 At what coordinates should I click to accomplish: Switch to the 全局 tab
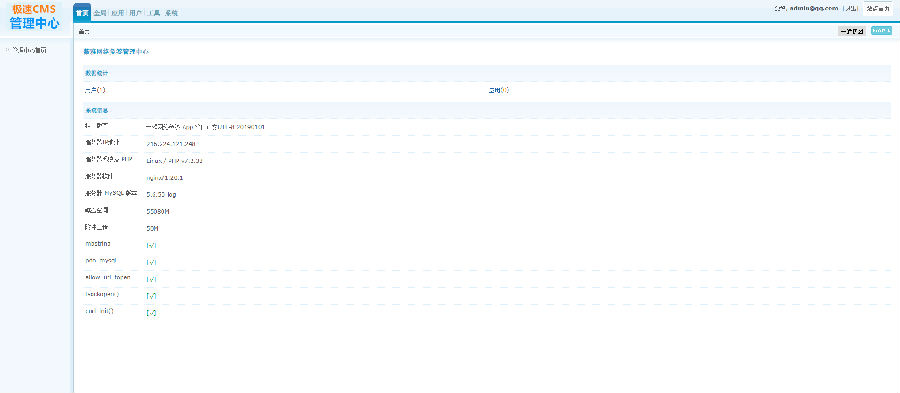[x=100, y=13]
